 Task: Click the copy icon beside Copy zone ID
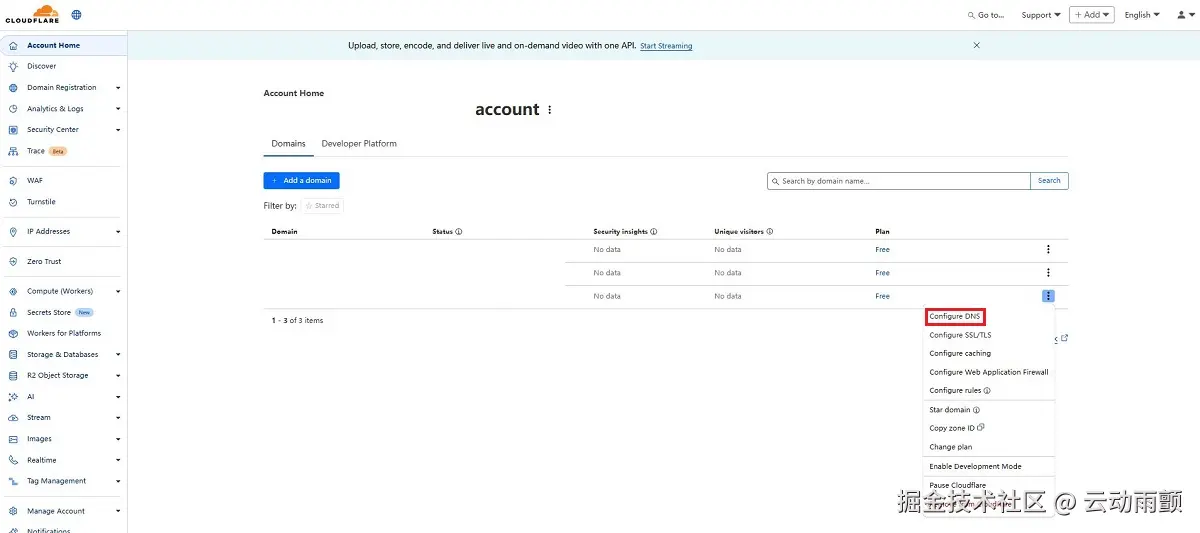pyautogui.click(x=981, y=428)
